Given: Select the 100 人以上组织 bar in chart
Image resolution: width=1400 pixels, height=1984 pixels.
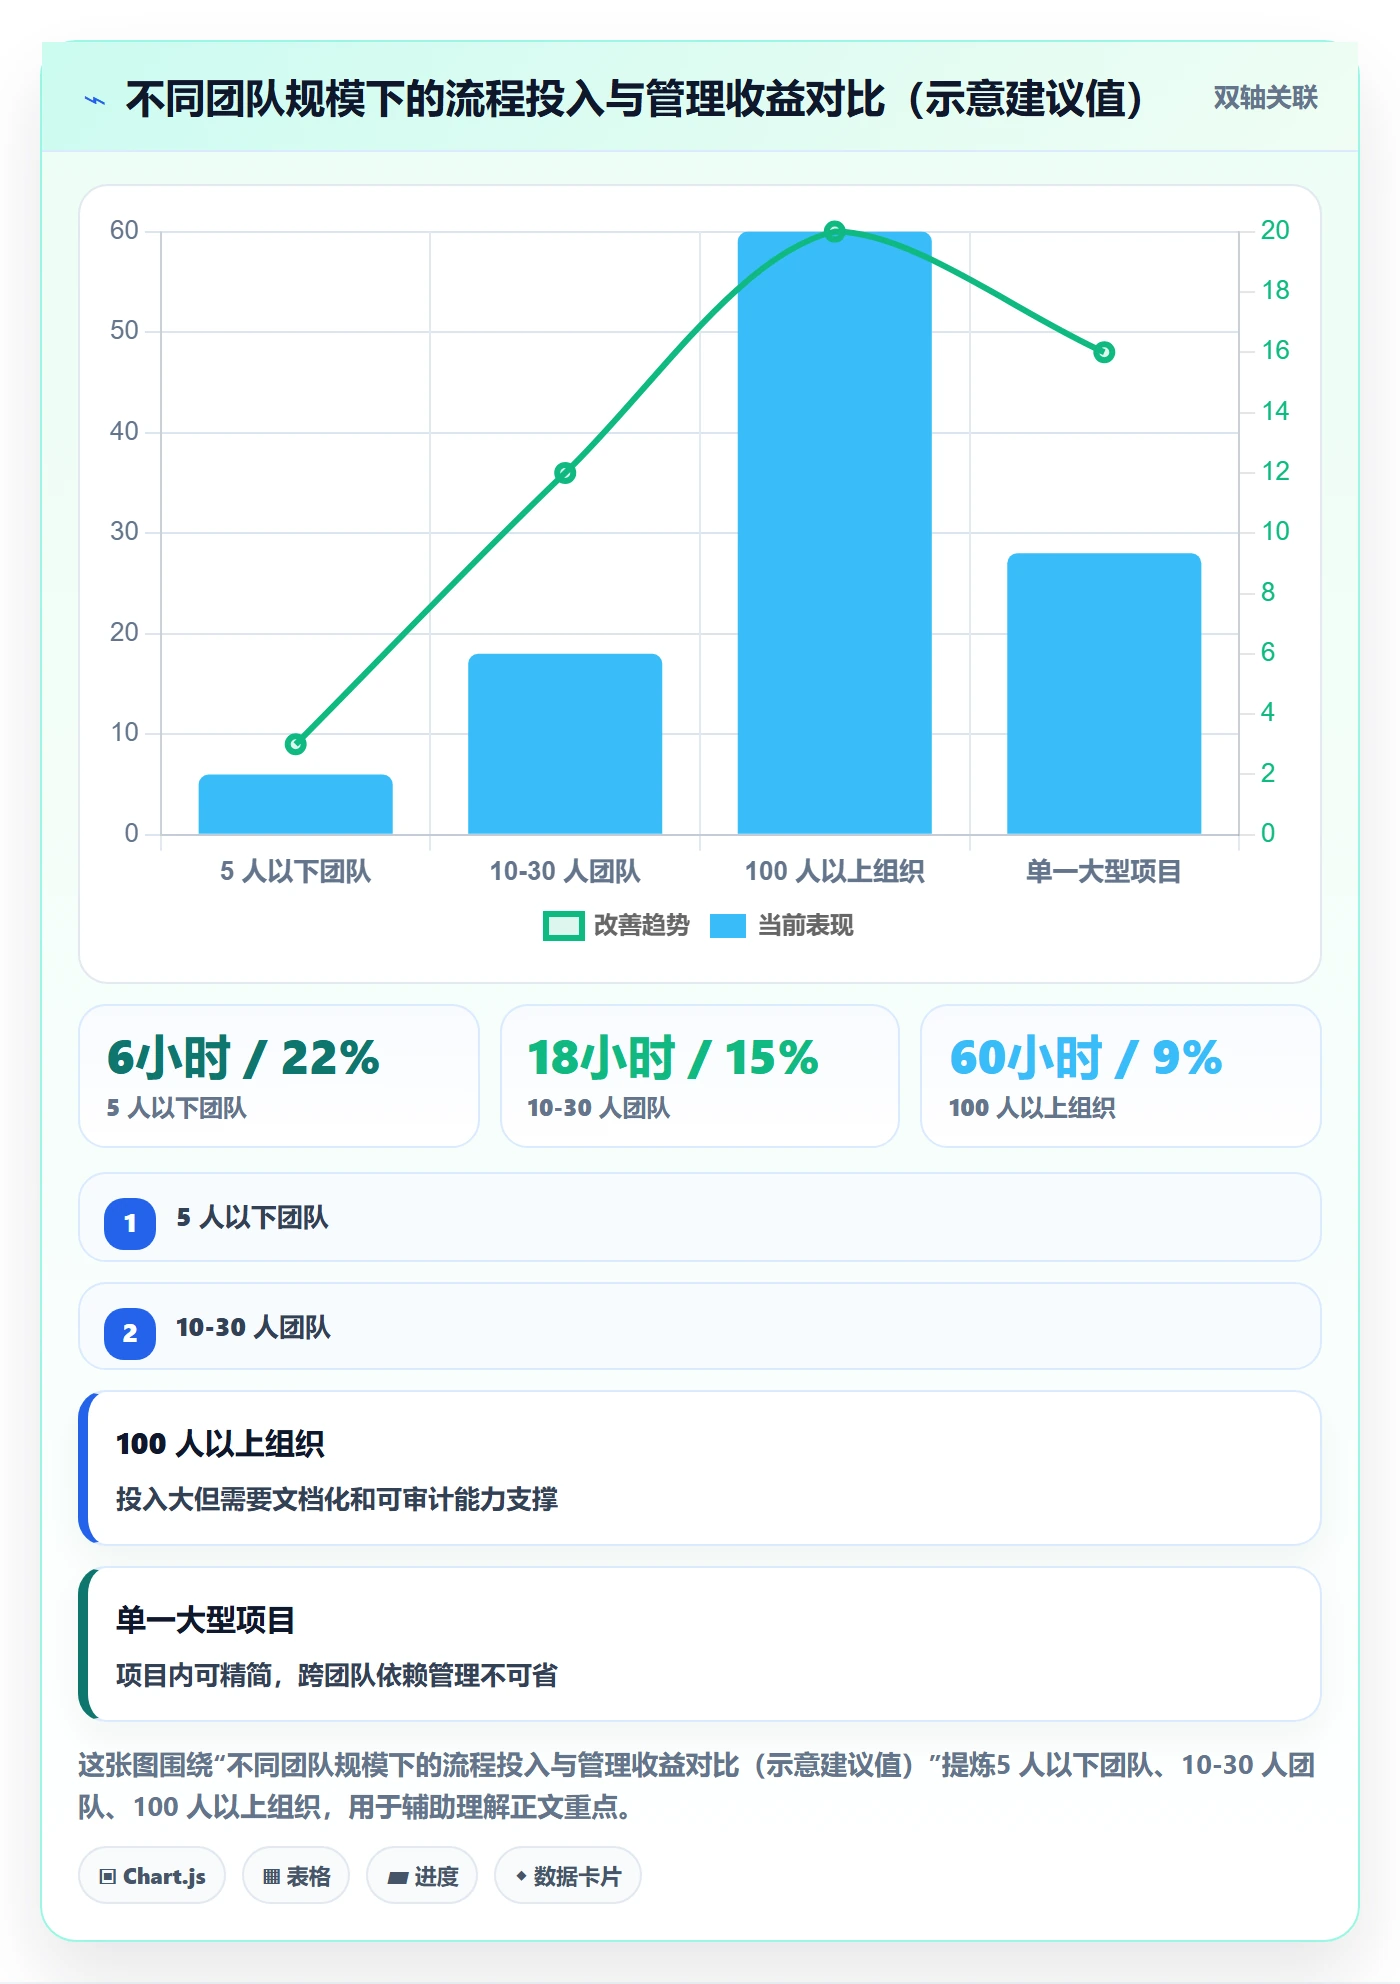Looking at the screenshot, I should tap(835, 533).
